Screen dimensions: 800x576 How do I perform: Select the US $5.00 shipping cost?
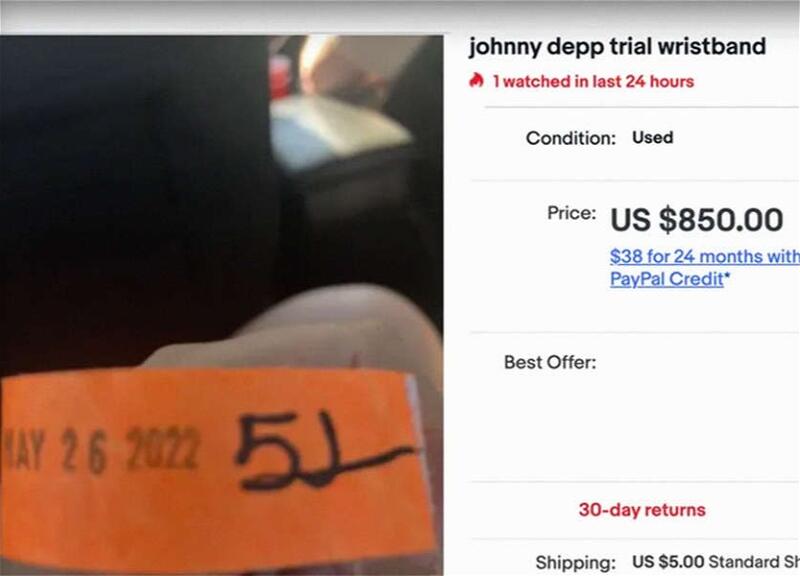click(668, 562)
